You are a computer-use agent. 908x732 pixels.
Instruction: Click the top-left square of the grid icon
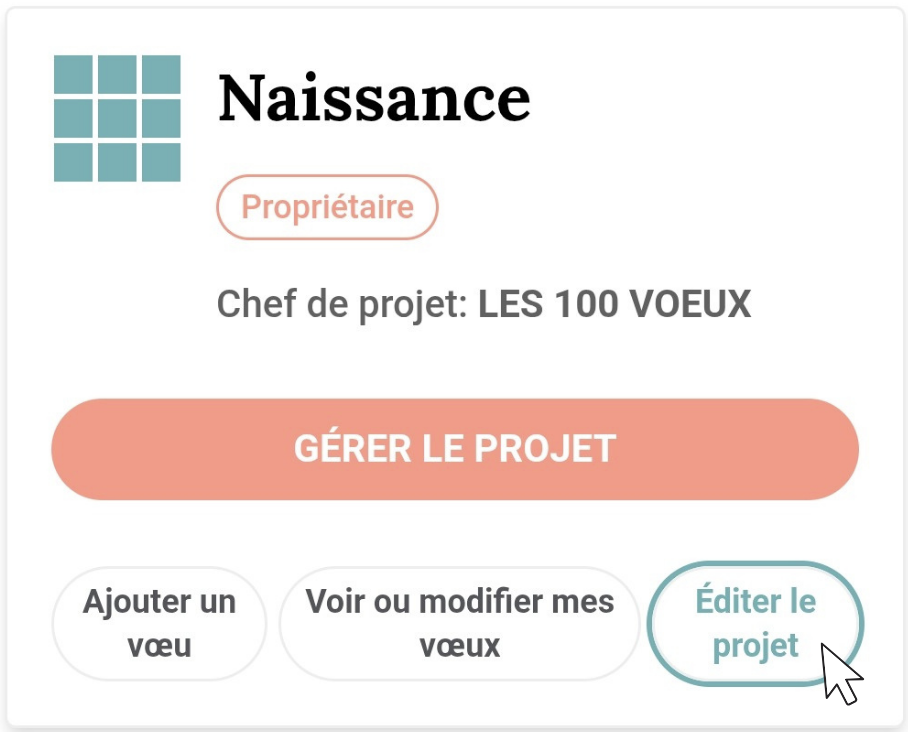tap(73, 74)
